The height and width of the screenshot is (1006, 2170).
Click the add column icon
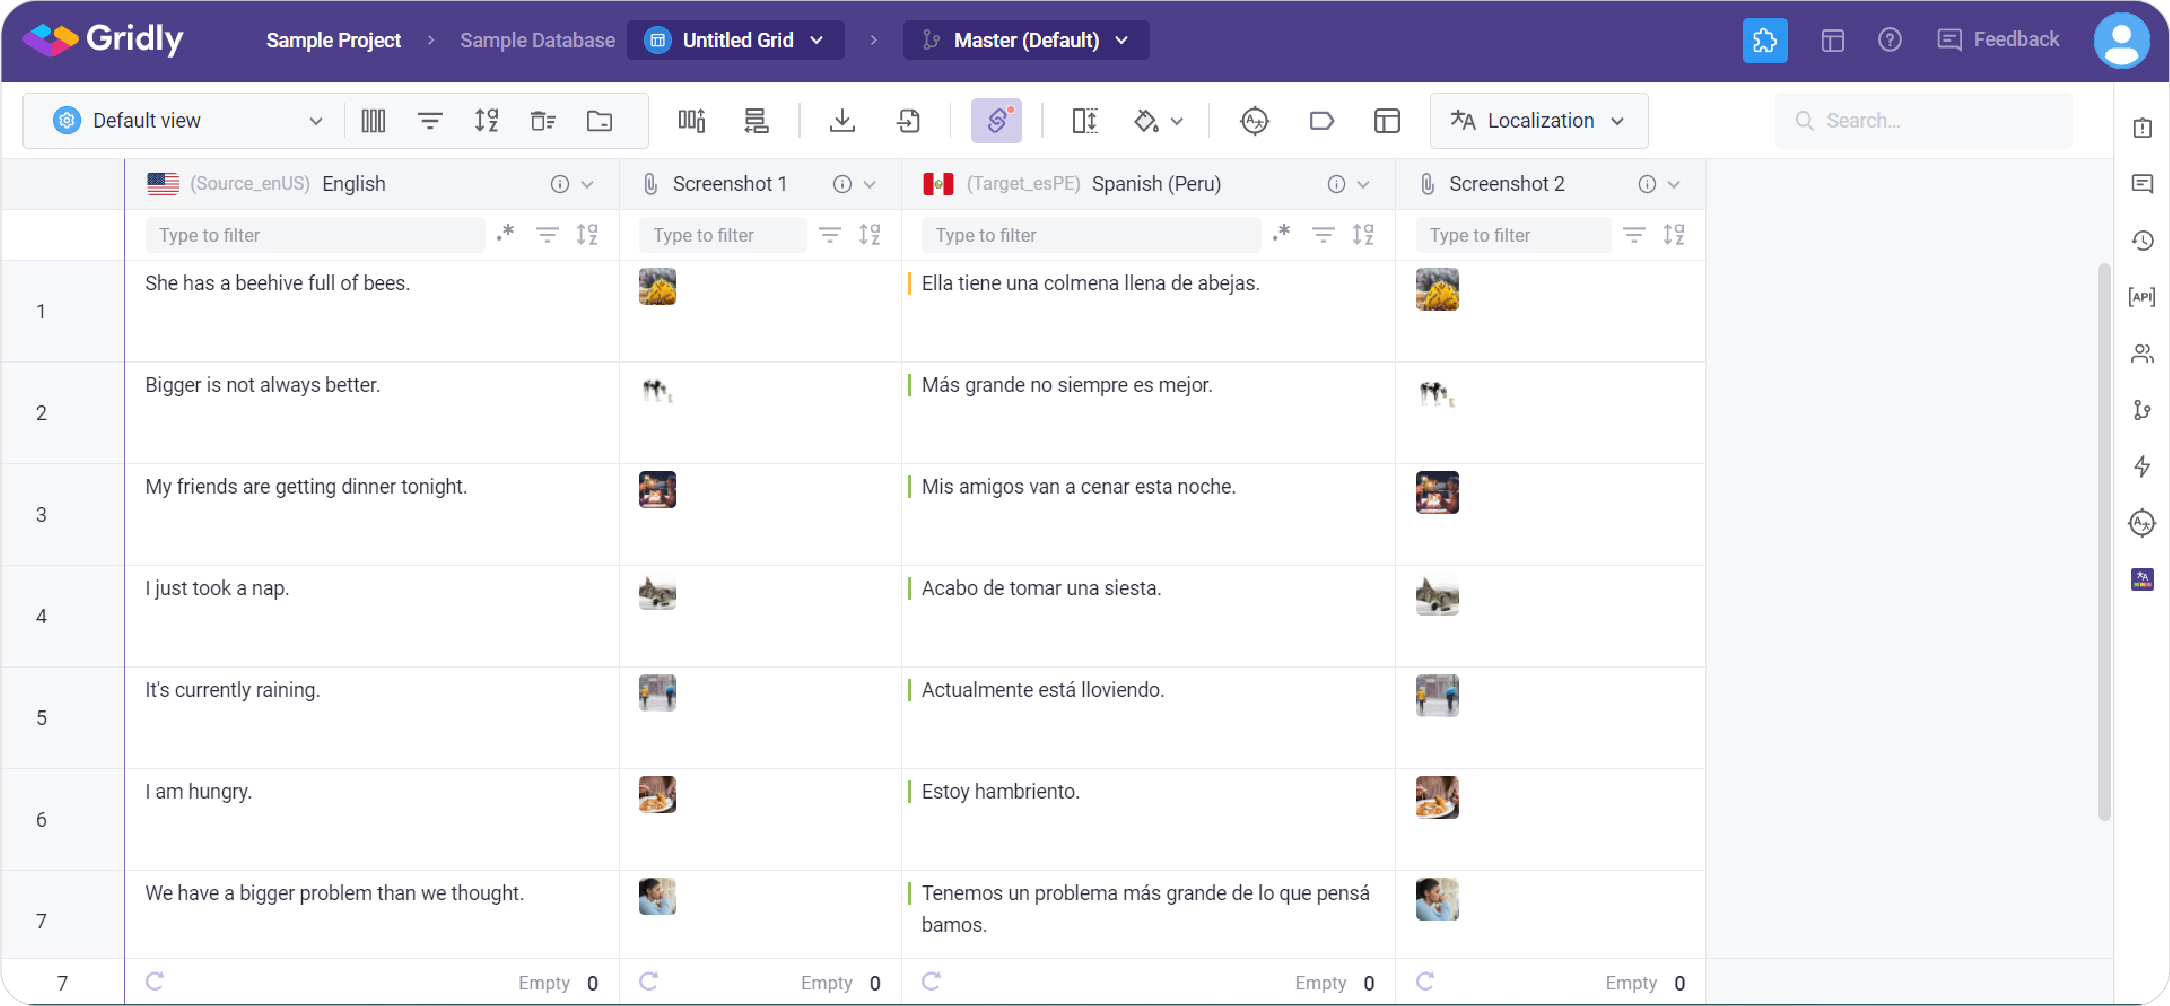(x=692, y=121)
